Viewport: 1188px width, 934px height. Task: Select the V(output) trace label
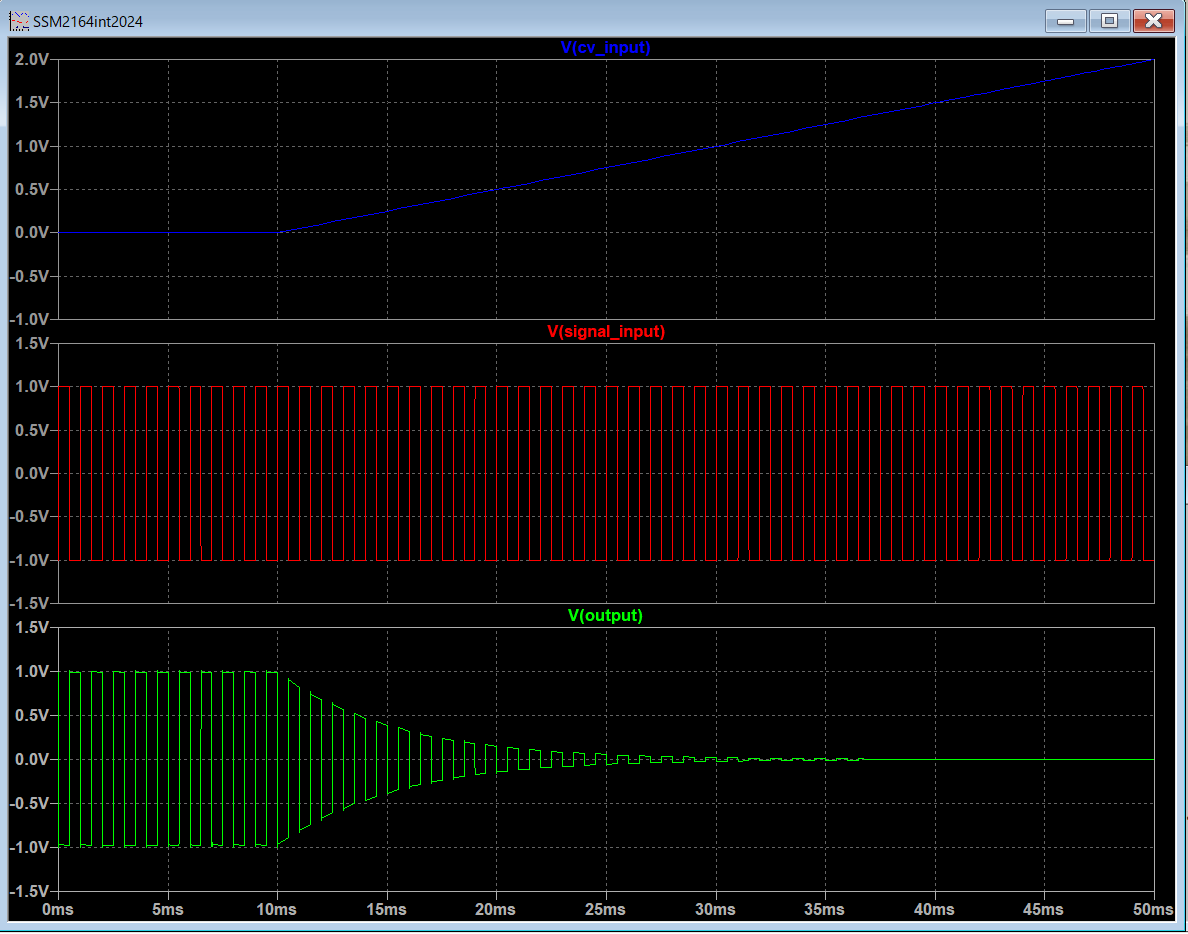(x=605, y=616)
